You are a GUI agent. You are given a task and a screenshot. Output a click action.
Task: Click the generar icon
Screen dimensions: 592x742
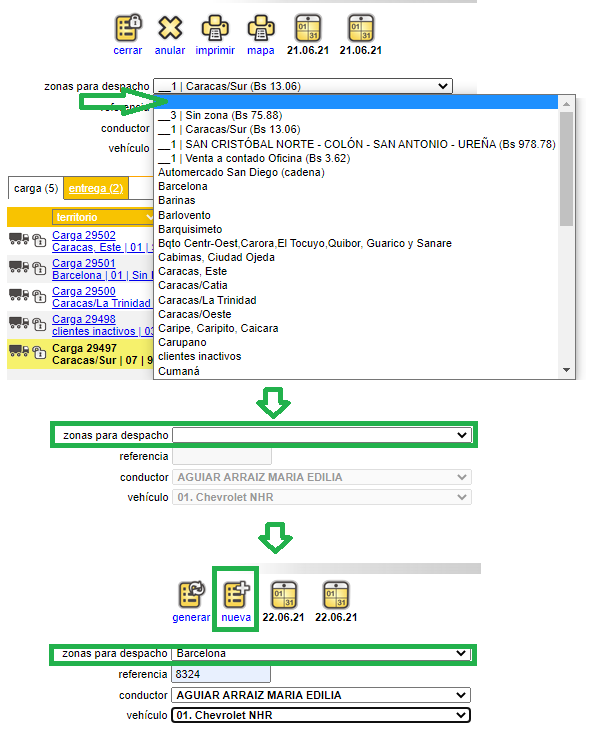pos(191,594)
